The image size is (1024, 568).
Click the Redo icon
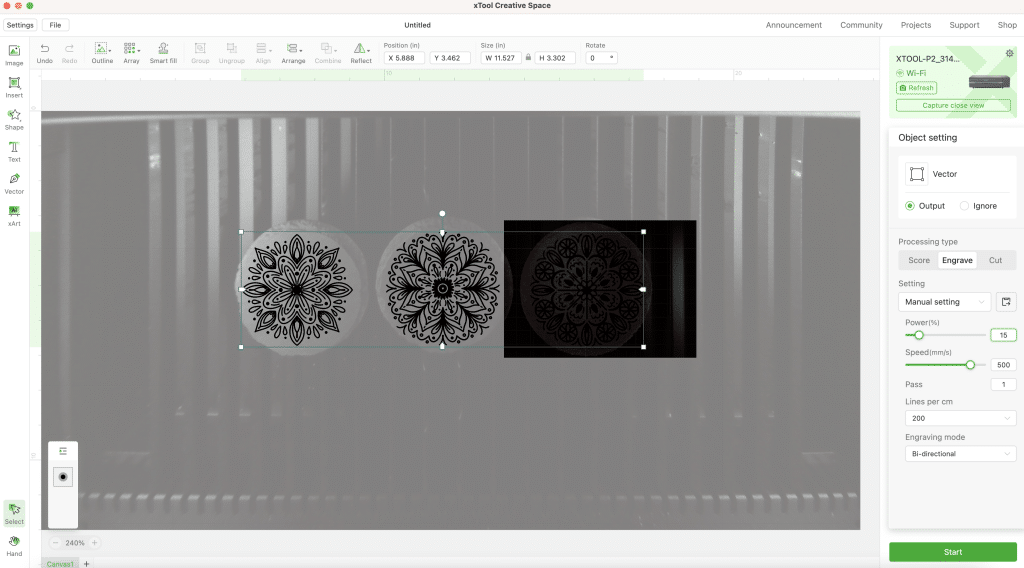coord(69,54)
